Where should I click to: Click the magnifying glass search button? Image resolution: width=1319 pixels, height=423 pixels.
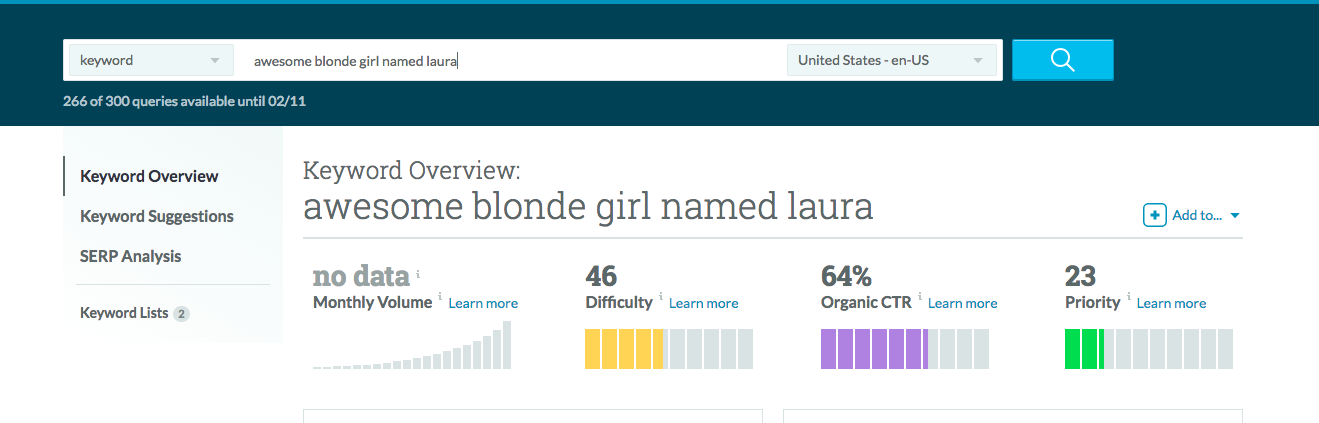click(x=1062, y=60)
